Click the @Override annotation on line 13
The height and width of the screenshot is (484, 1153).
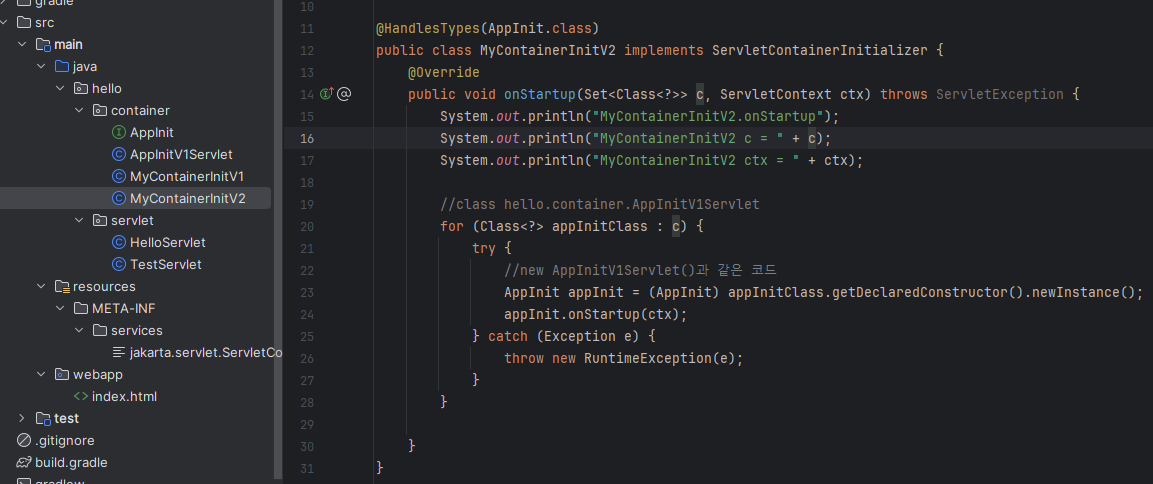pyautogui.click(x=443, y=73)
